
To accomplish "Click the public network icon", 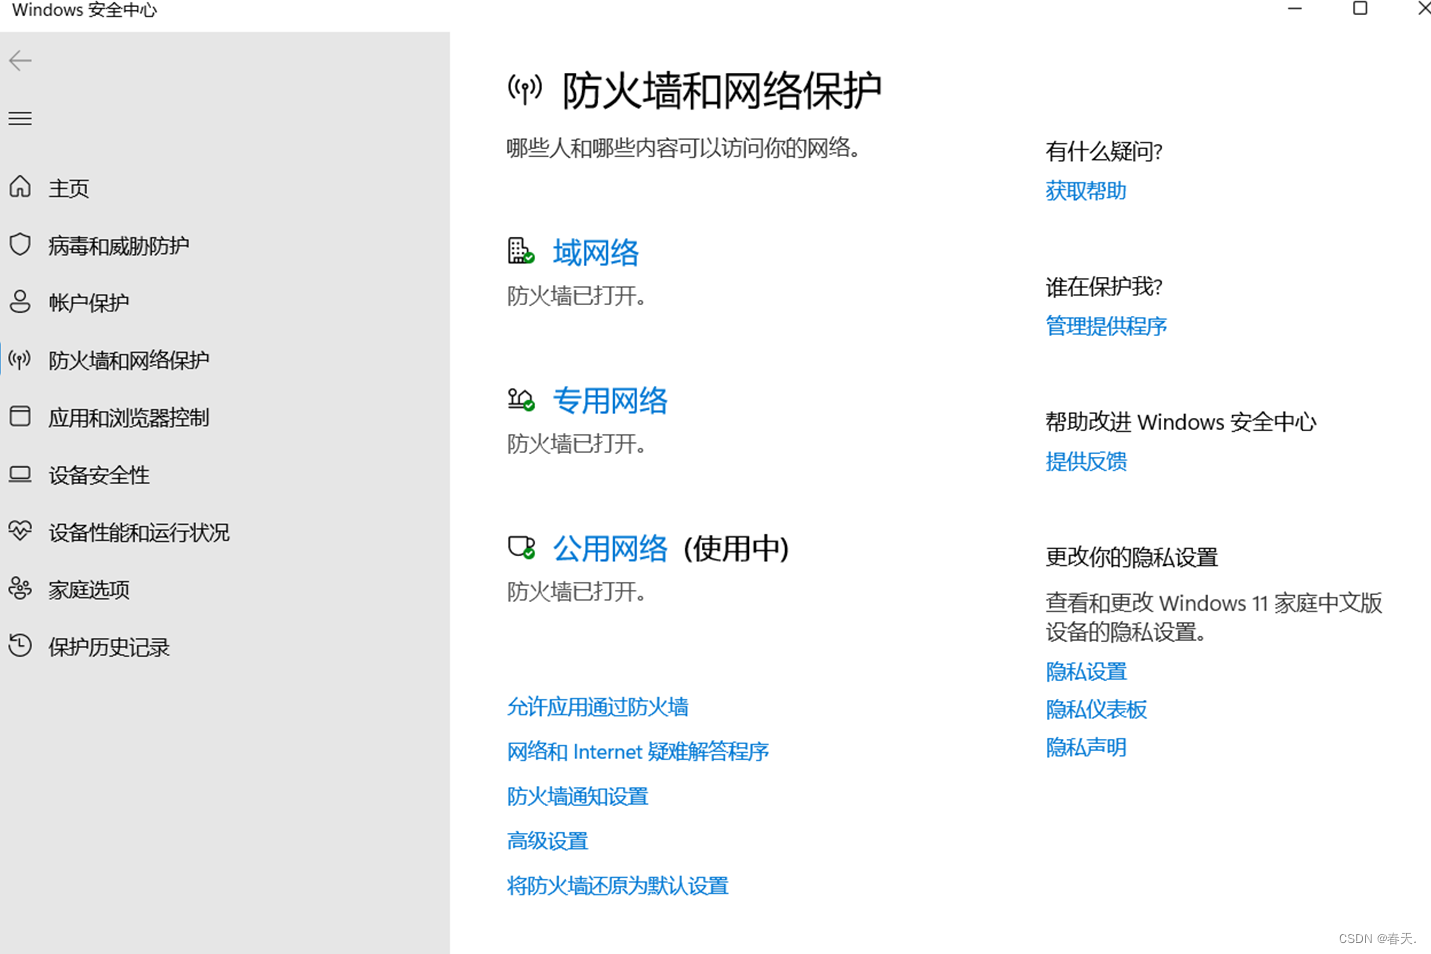I will pyautogui.click(x=521, y=547).
